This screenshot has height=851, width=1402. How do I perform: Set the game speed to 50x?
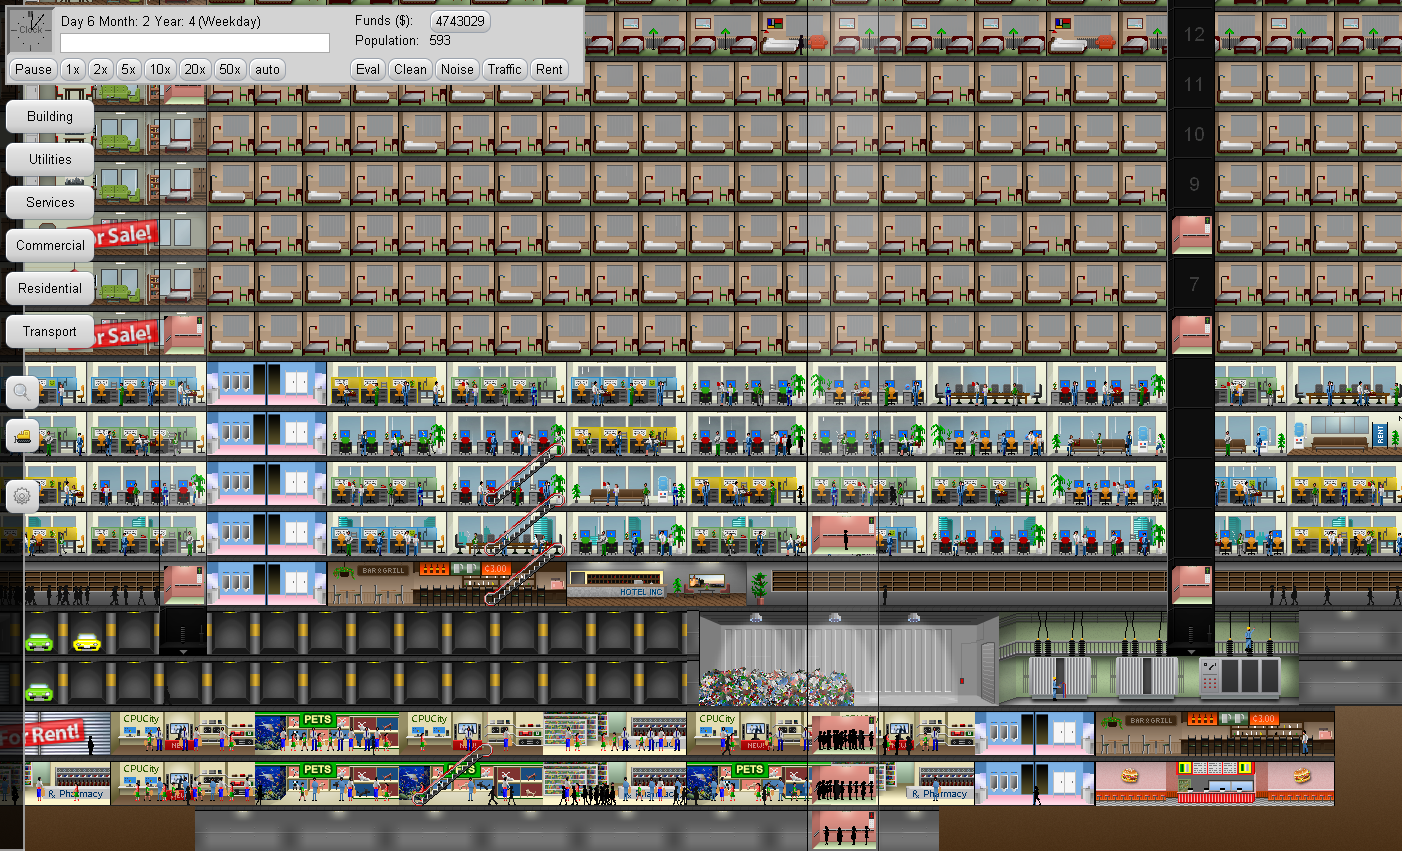[230, 69]
